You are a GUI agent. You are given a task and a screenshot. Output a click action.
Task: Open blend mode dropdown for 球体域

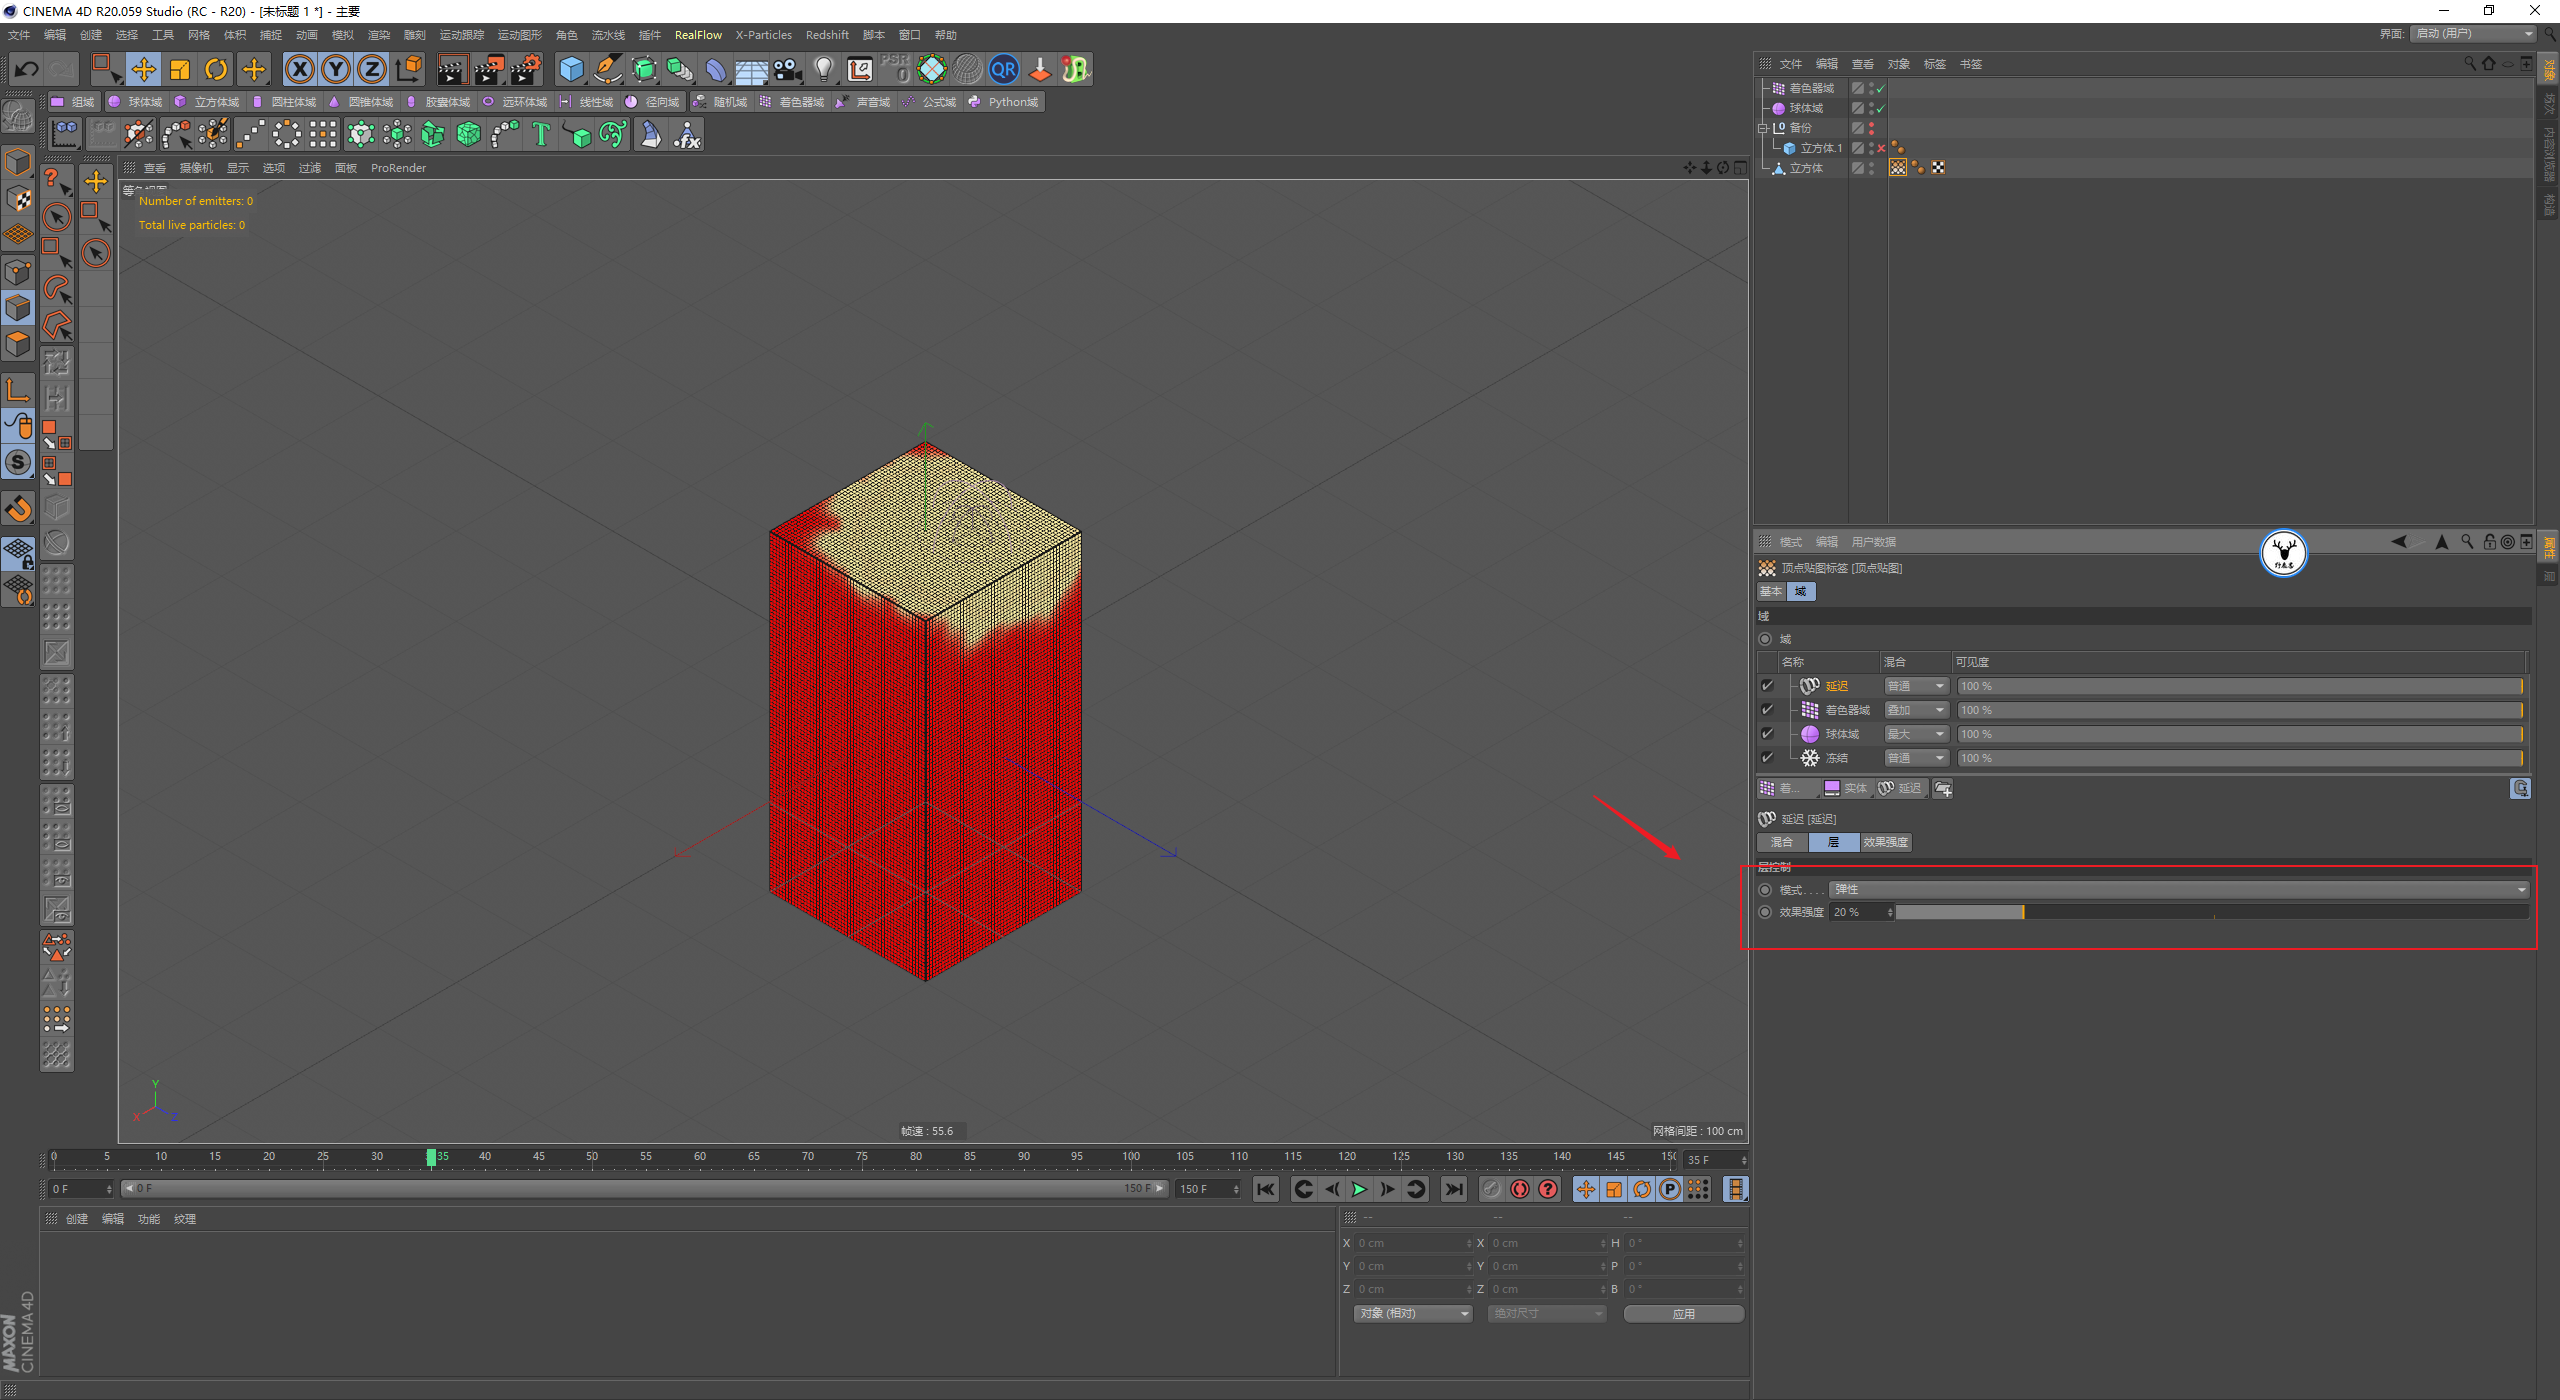coord(1915,734)
